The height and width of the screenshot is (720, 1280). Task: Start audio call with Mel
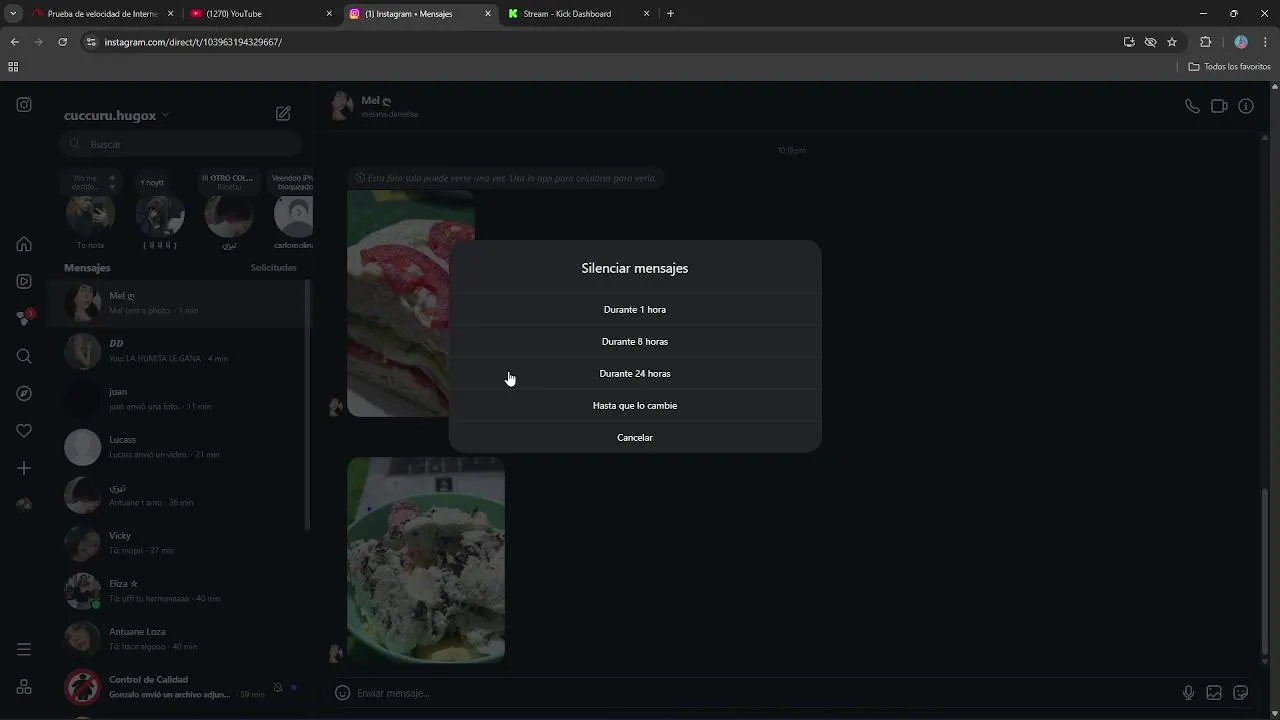click(1192, 106)
